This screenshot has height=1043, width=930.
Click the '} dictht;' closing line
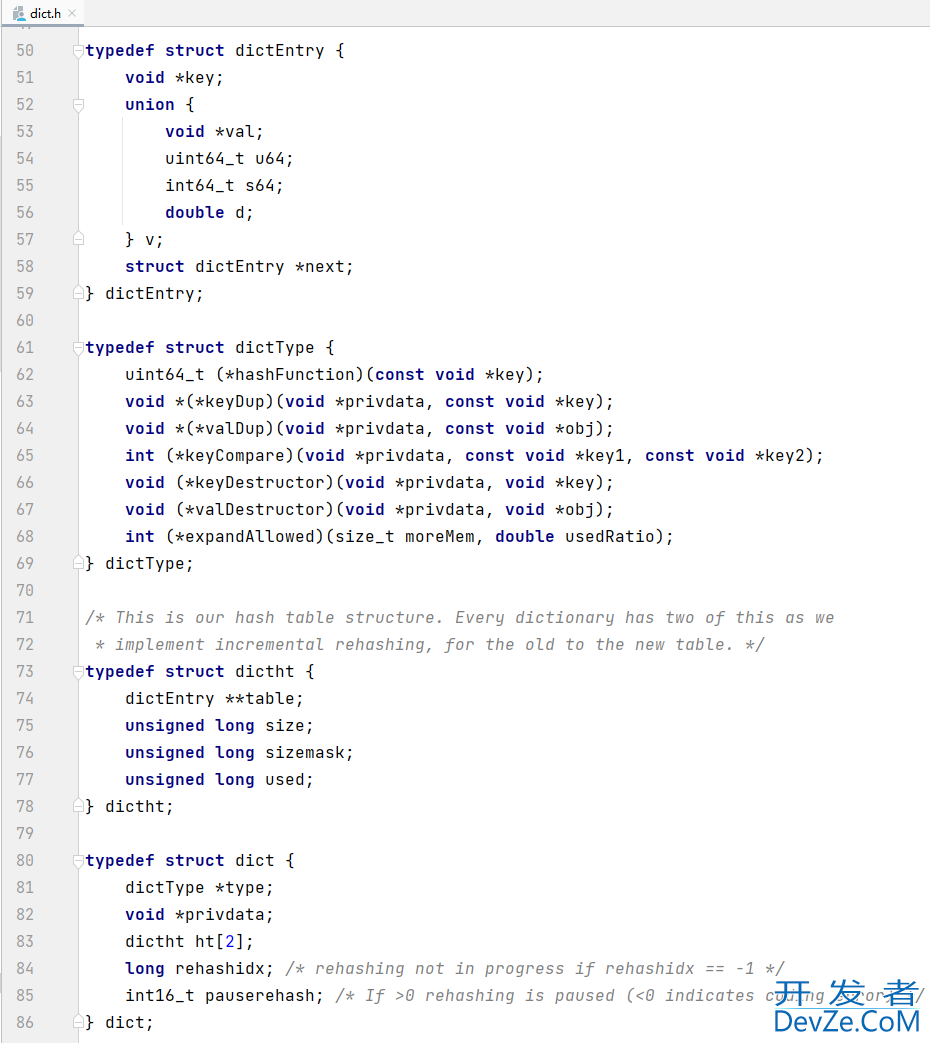coord(130,807)
